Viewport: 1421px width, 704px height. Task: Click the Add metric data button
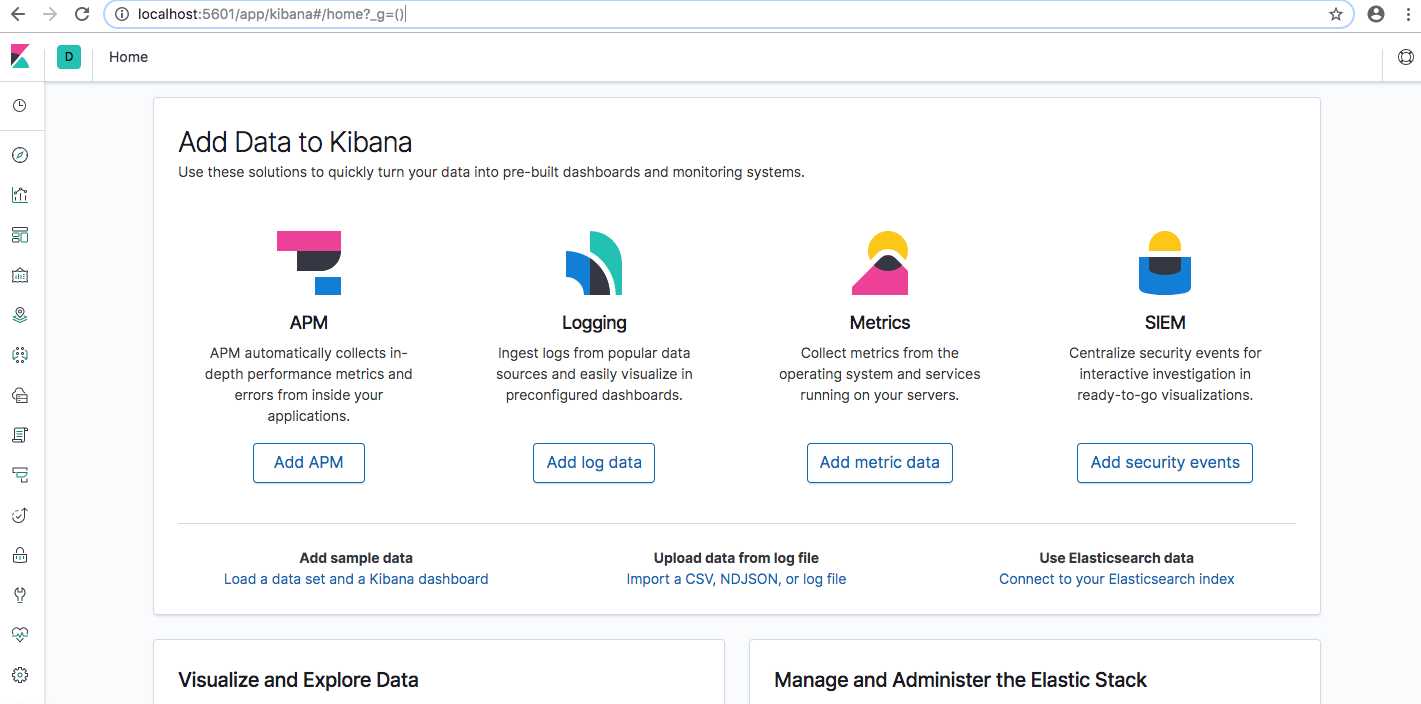click(880, 463)
